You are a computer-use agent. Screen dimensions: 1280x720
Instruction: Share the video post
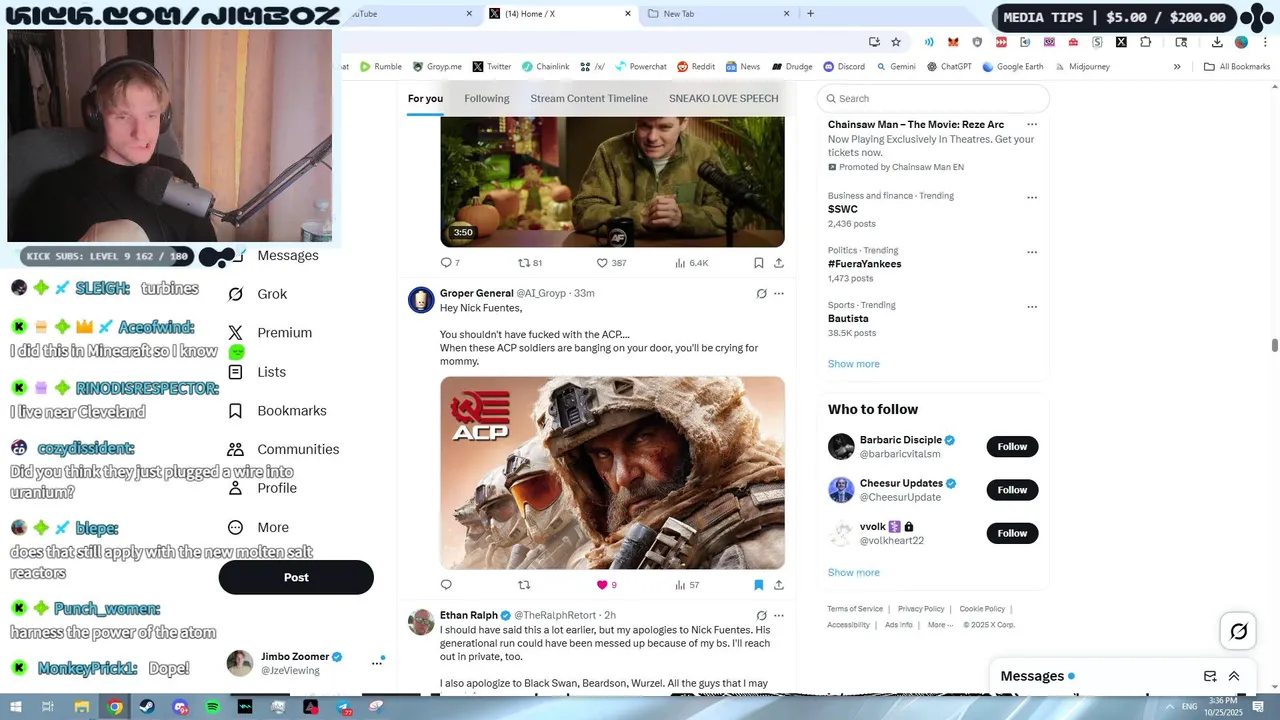[779, 263]
